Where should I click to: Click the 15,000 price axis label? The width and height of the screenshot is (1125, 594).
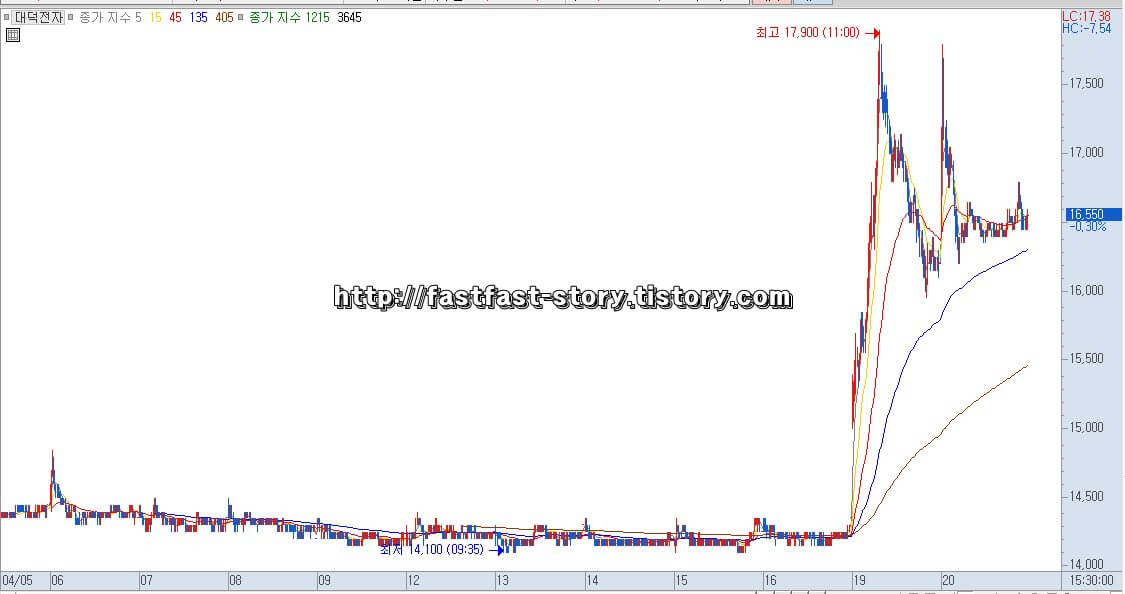click(1086, 427)
